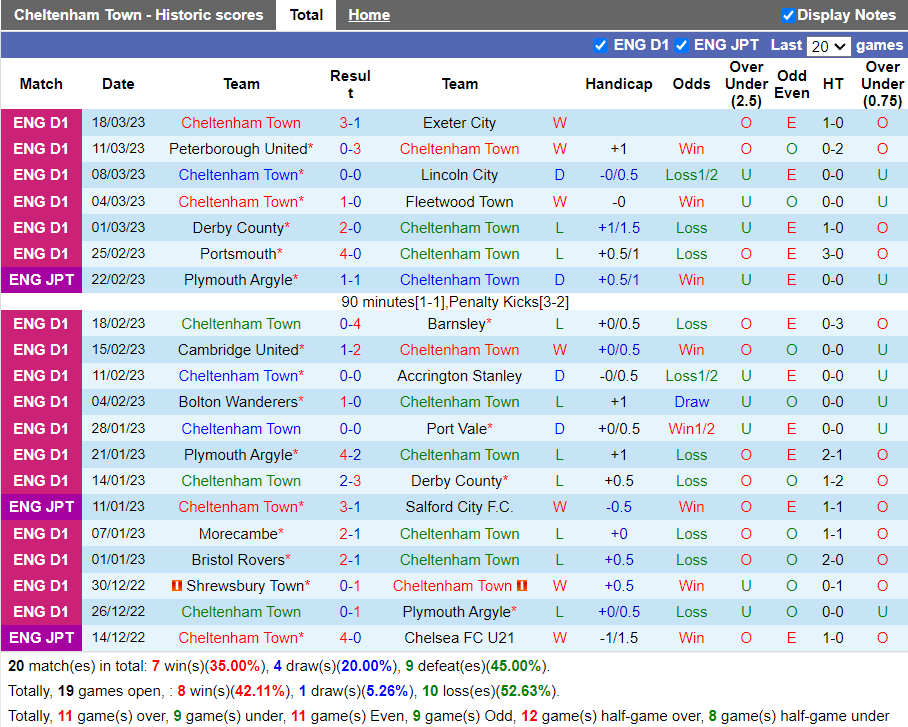Click the fire icon beside Cheltenham Town on 30/12/22
The width and height of the screenshot is (908, 727).
click(522, 585)
